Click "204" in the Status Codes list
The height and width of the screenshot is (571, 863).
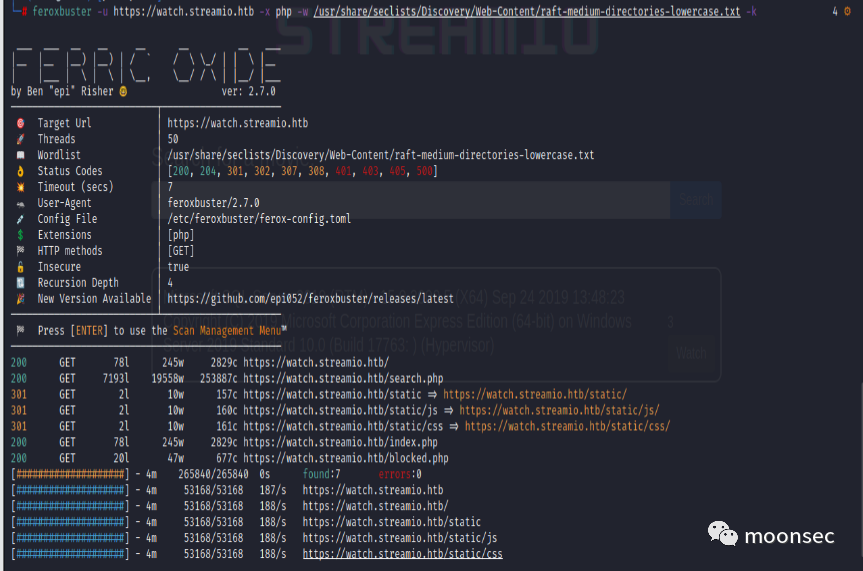(208, 171)
